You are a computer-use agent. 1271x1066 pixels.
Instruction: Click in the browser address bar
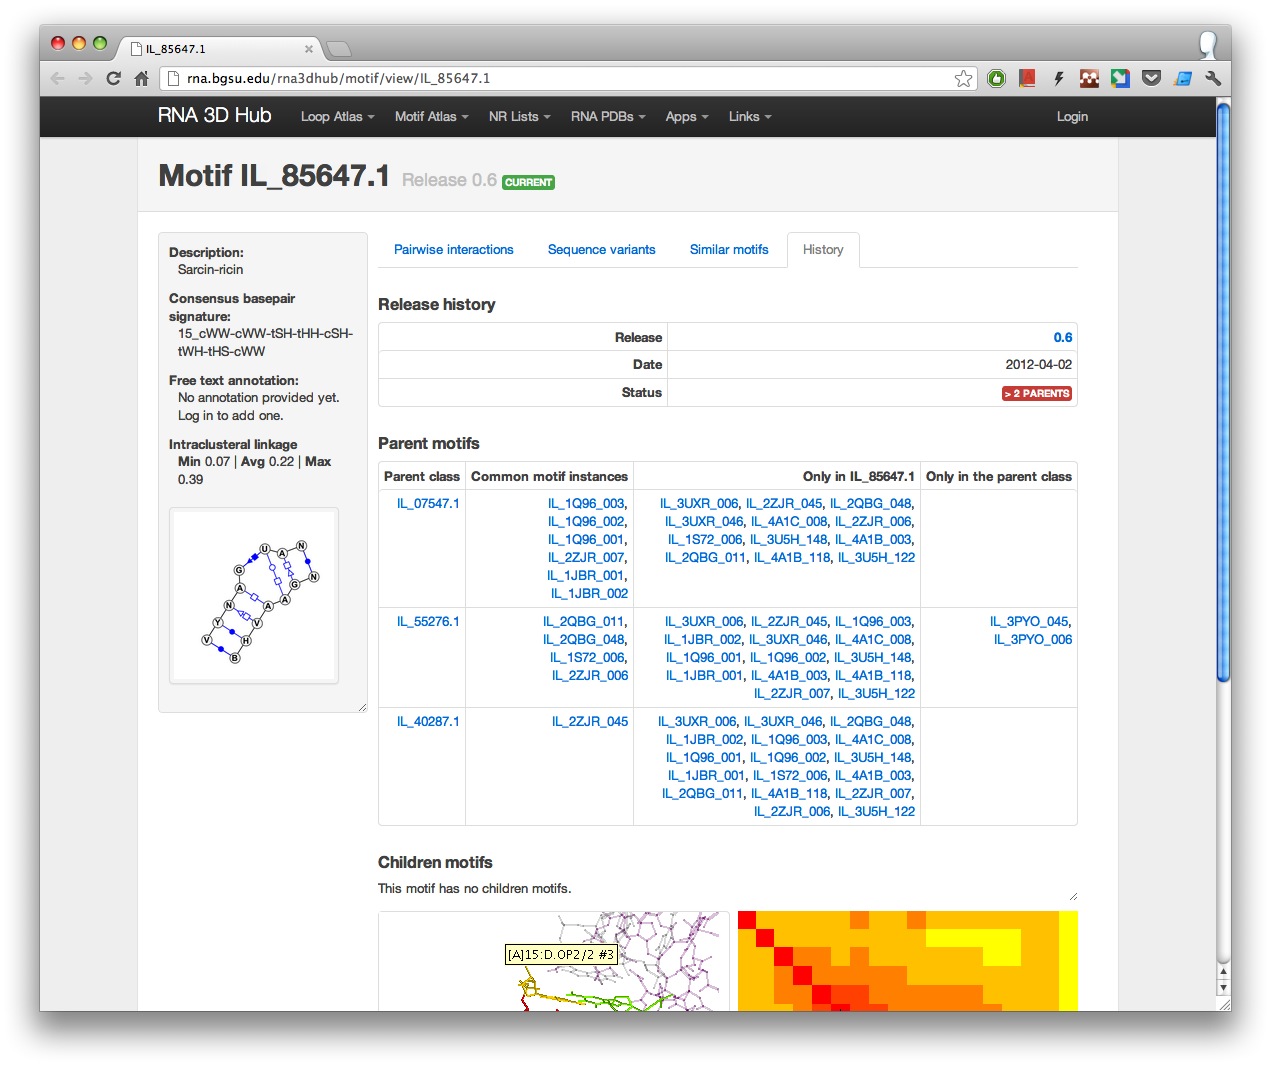tap(560, 78)
